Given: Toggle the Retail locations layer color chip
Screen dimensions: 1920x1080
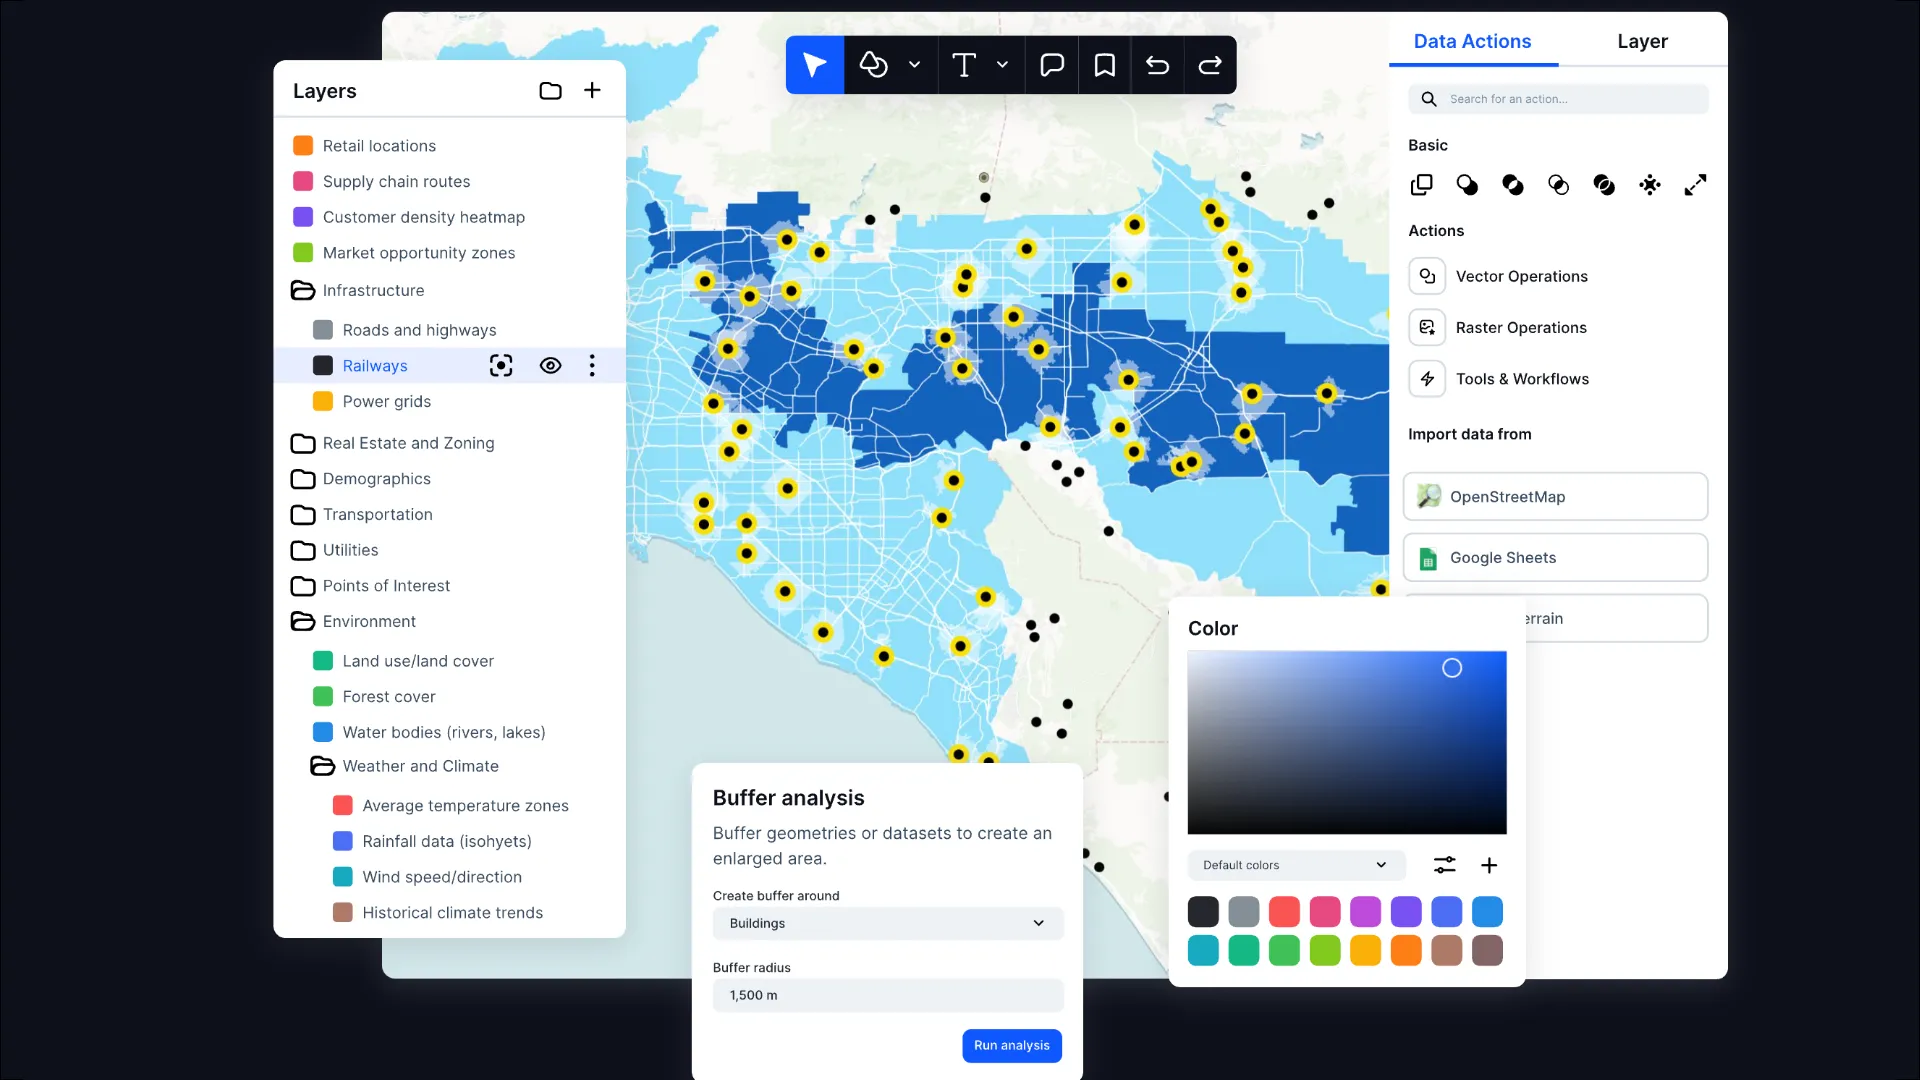Looking at the screenshot, I should click(x=302, y=145).
